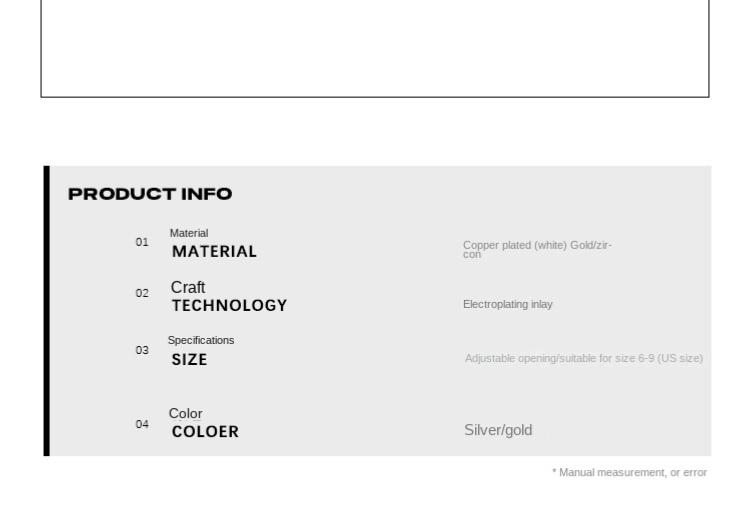
Task: Select the bold MATERIAL heading
Action: (x=214, y=251)
